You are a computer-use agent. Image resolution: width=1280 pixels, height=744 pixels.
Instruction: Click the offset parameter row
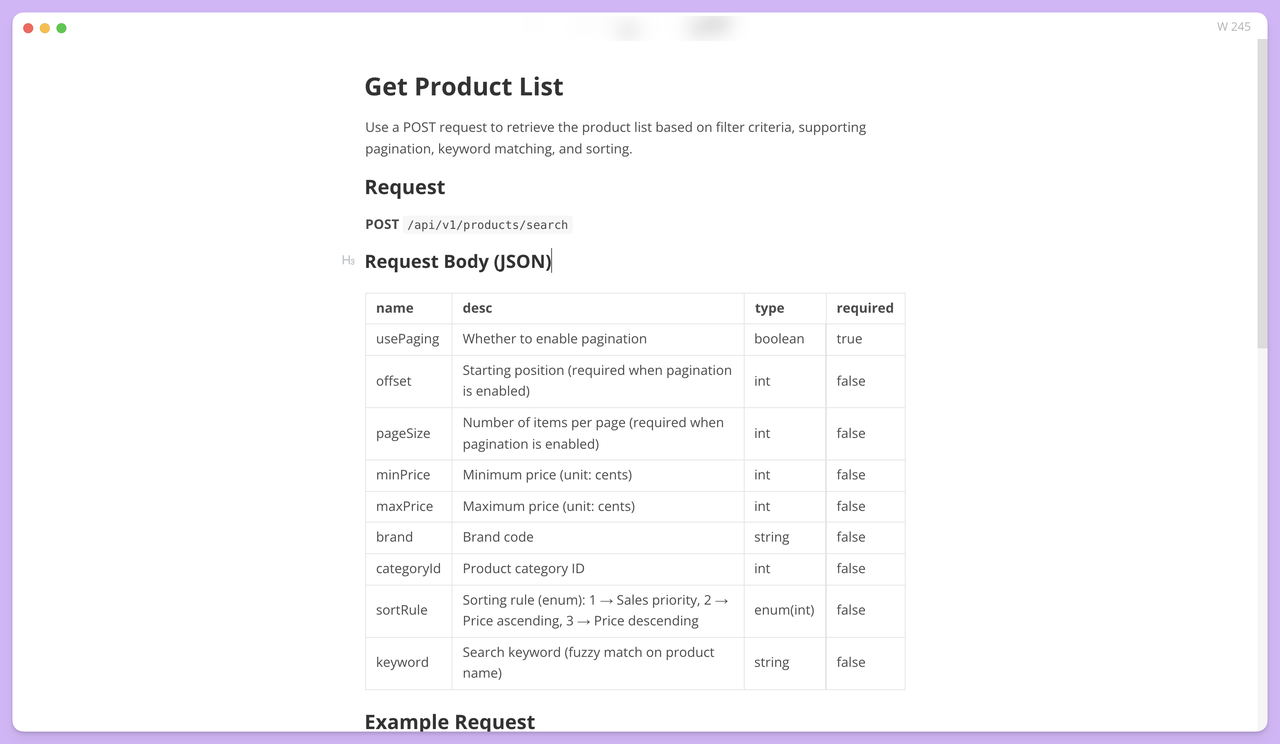coord(393,381)
